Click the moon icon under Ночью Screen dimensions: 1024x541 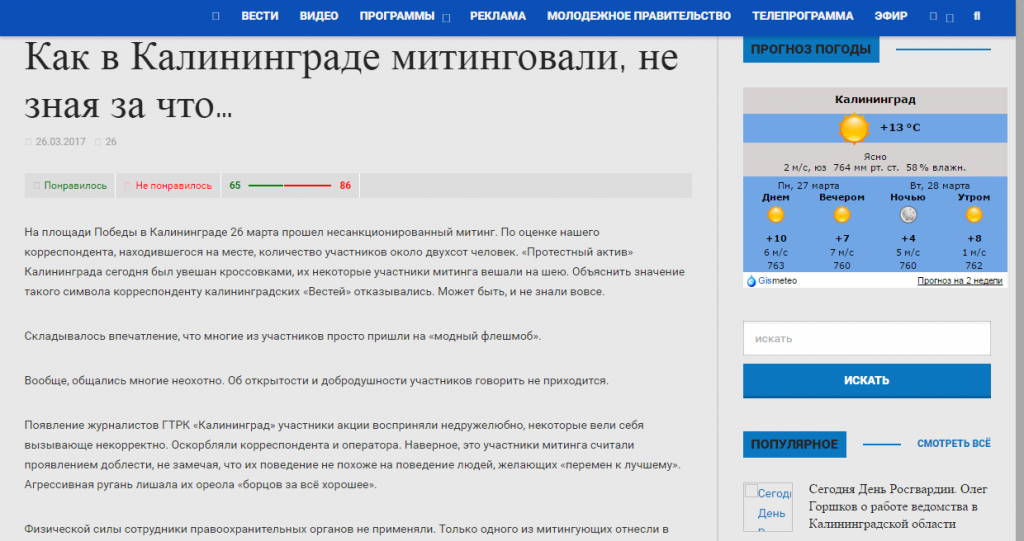click(908, 215)
